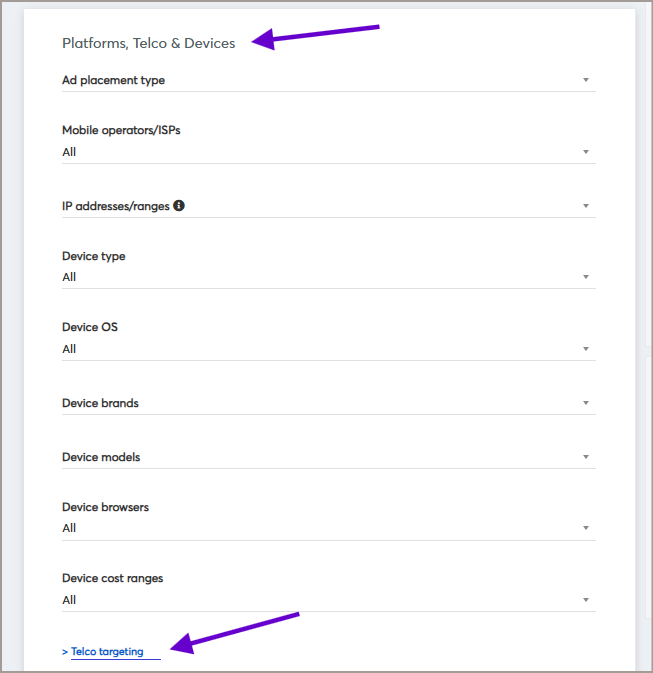Expand the Device type dropdown arrow
The image size is (653, 673).
point(586,277)
